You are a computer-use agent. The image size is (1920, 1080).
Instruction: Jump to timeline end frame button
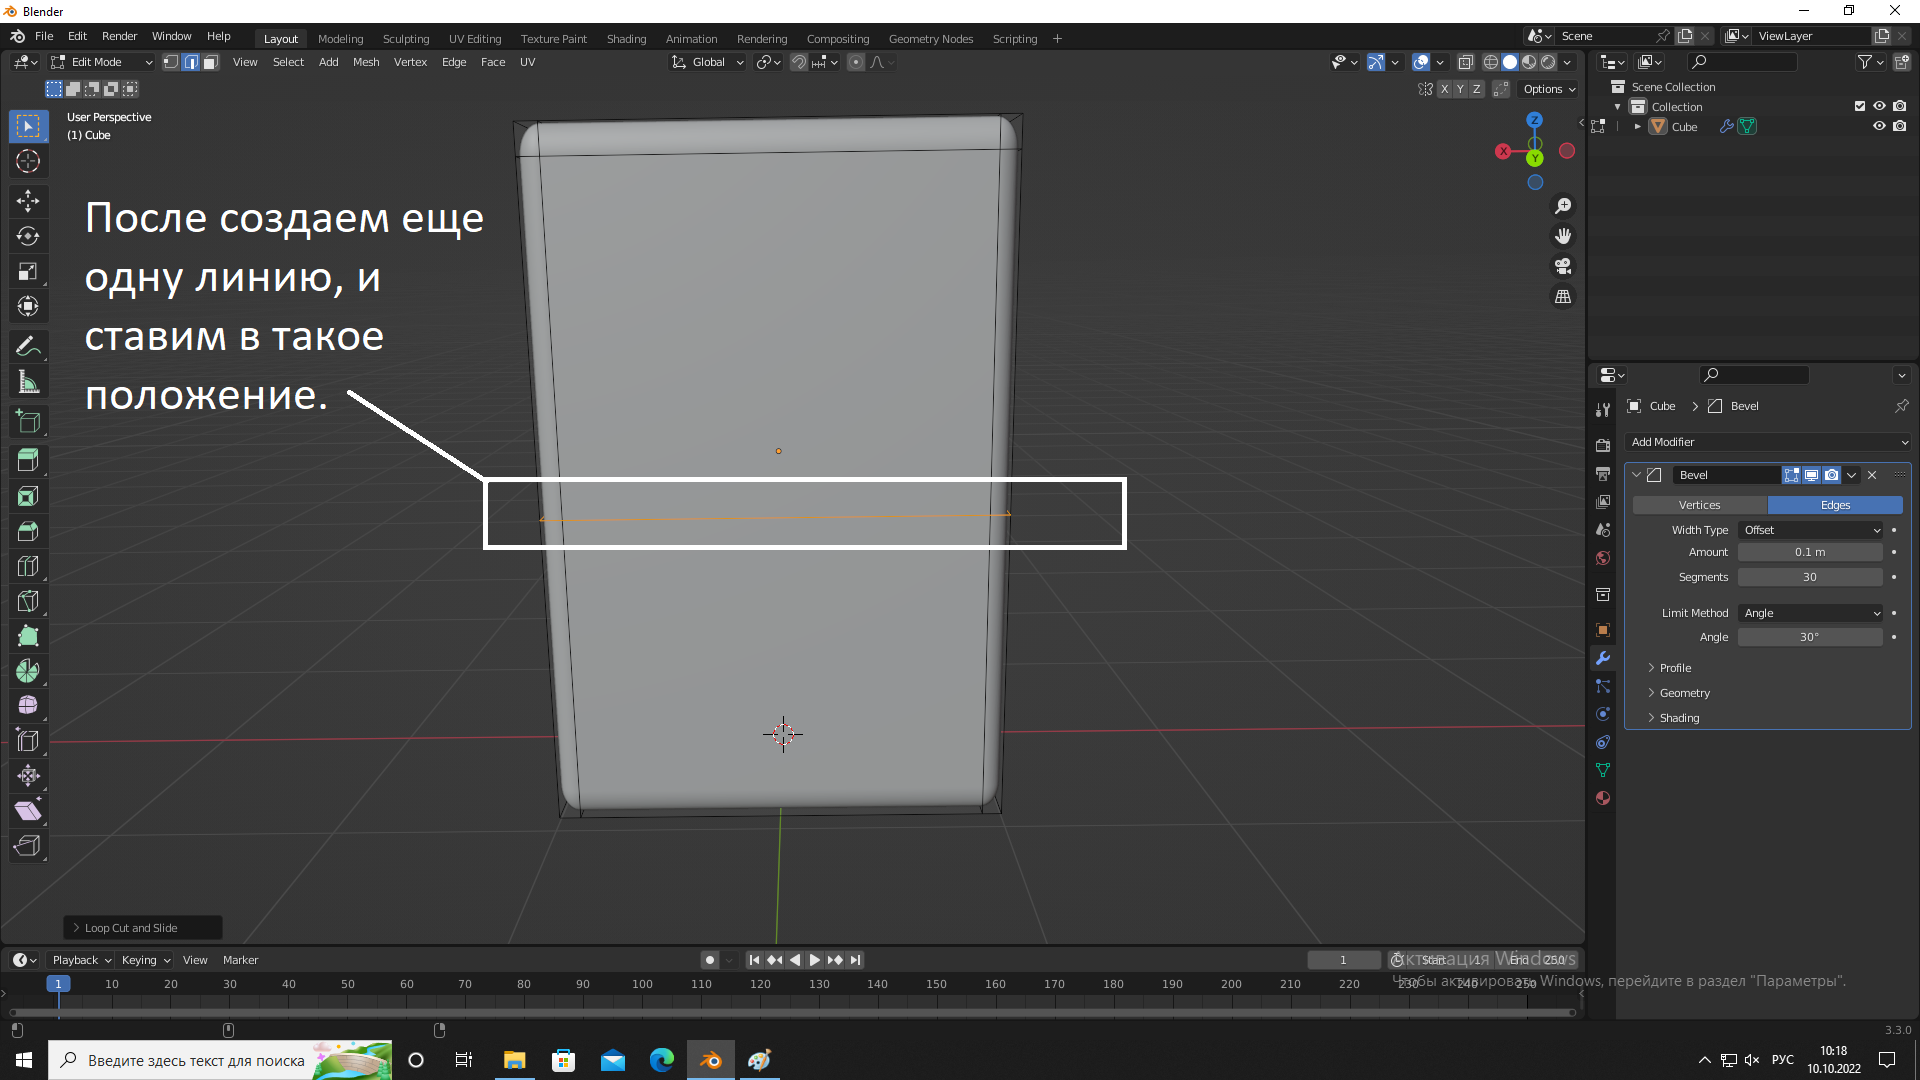coord(855,960)
